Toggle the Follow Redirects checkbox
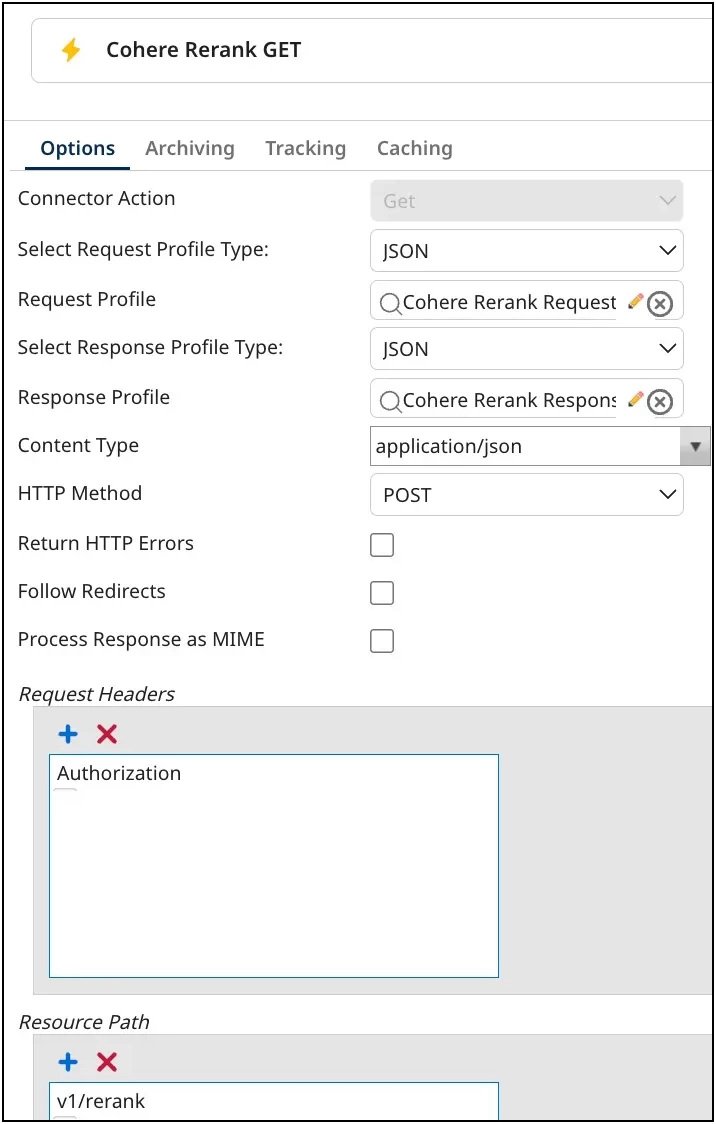Screen dimensions: 716x1124 pyautogui.click(x=382, y=593)
